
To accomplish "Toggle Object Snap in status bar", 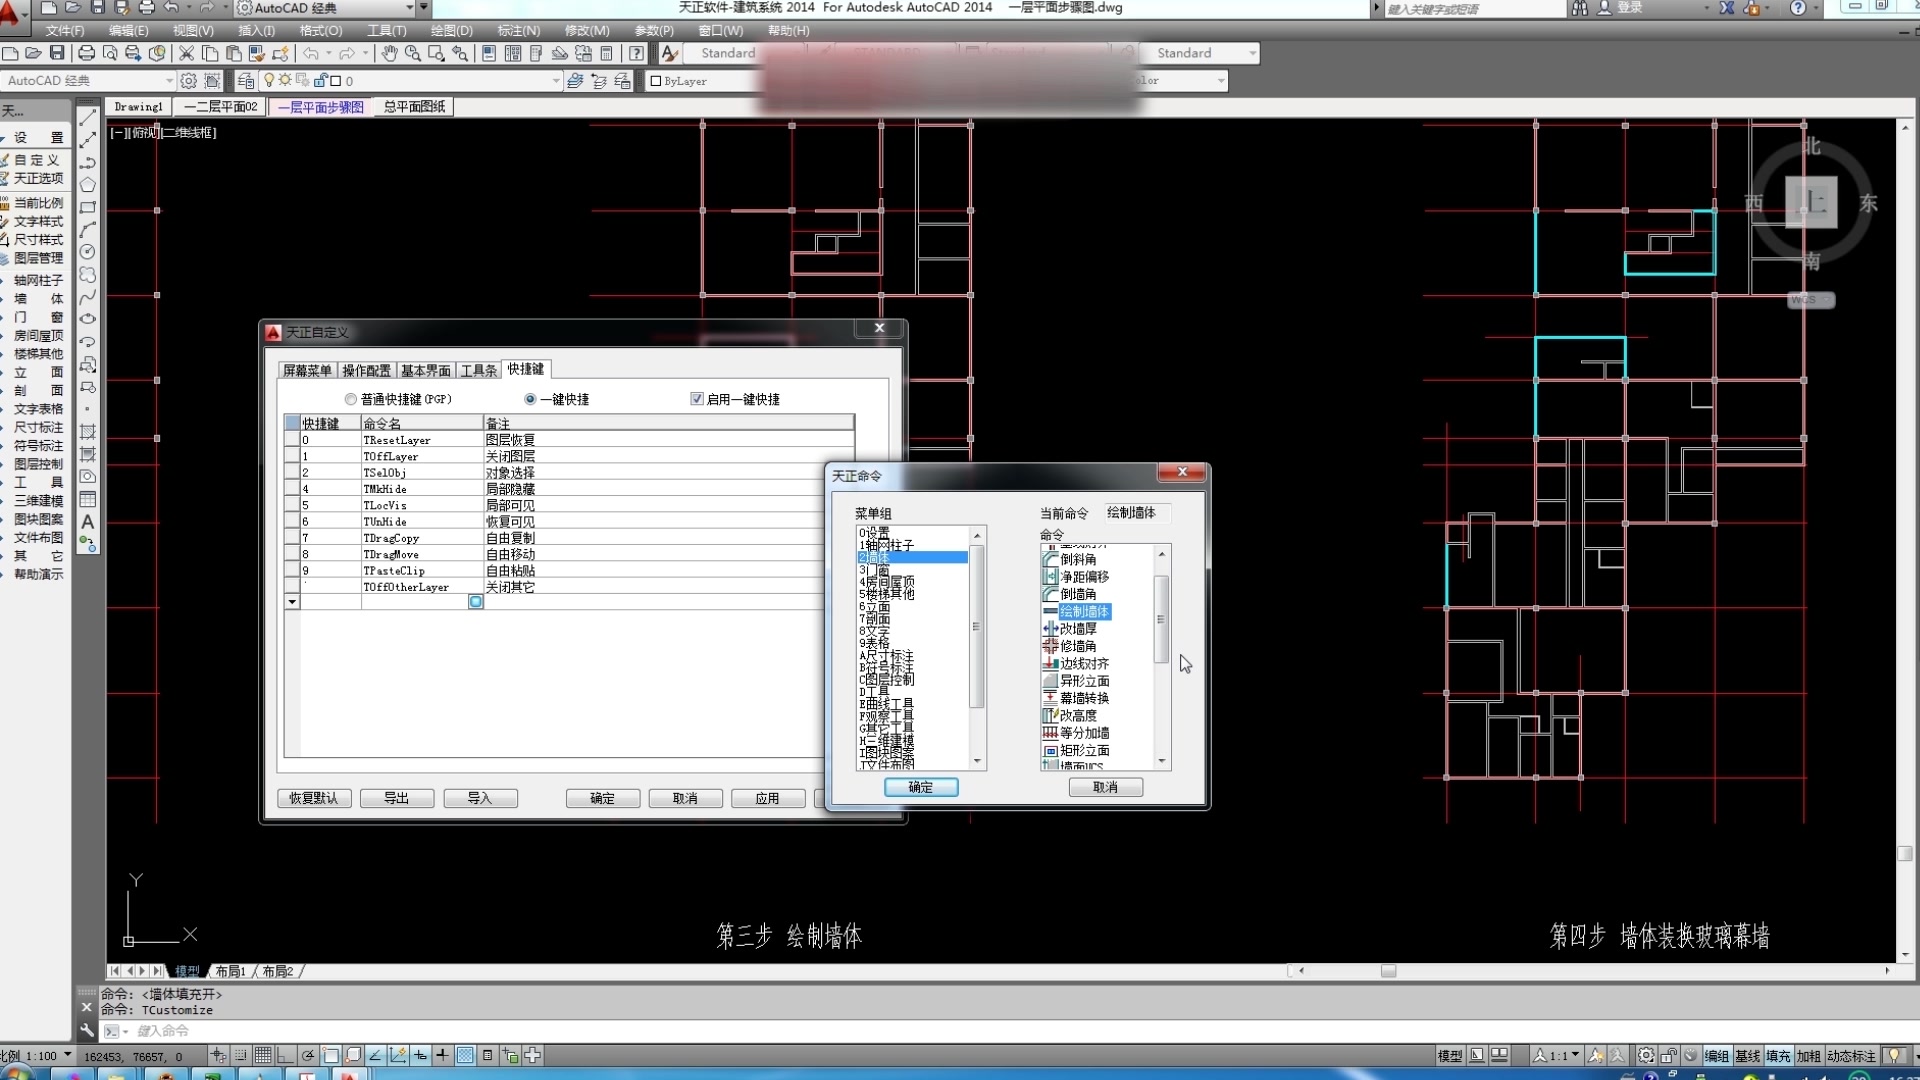I will pos(330,1055).
